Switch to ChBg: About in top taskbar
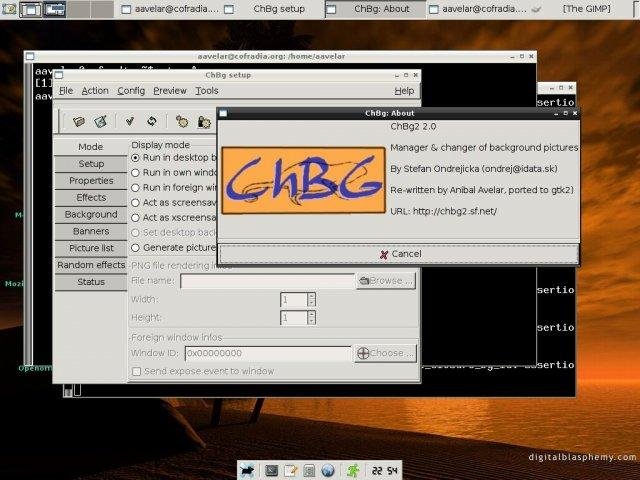The width and height of the screenshot is (640, 480). tap(376, 9)
